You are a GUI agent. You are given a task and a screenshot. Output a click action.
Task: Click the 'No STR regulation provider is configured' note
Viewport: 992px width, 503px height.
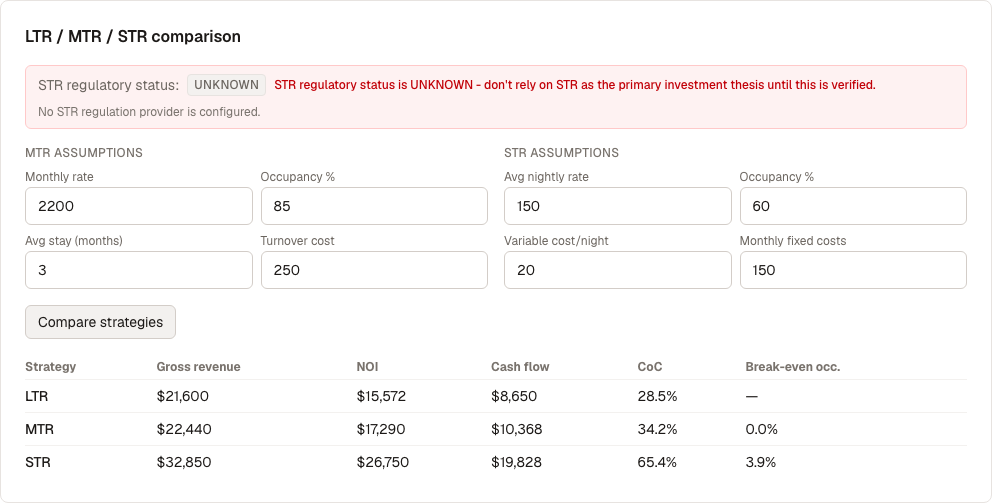149,112
